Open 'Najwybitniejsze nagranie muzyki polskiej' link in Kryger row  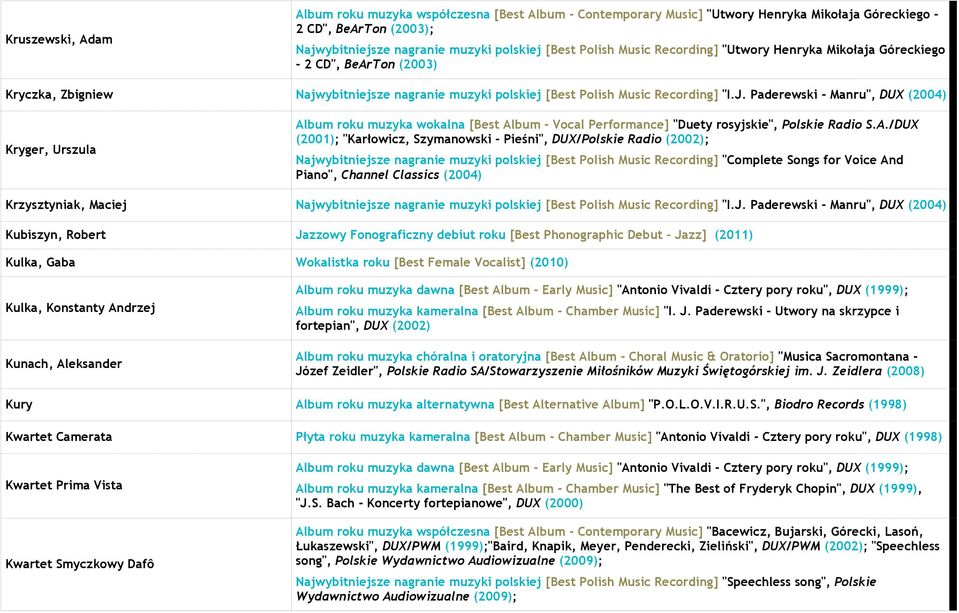(418, 160)
